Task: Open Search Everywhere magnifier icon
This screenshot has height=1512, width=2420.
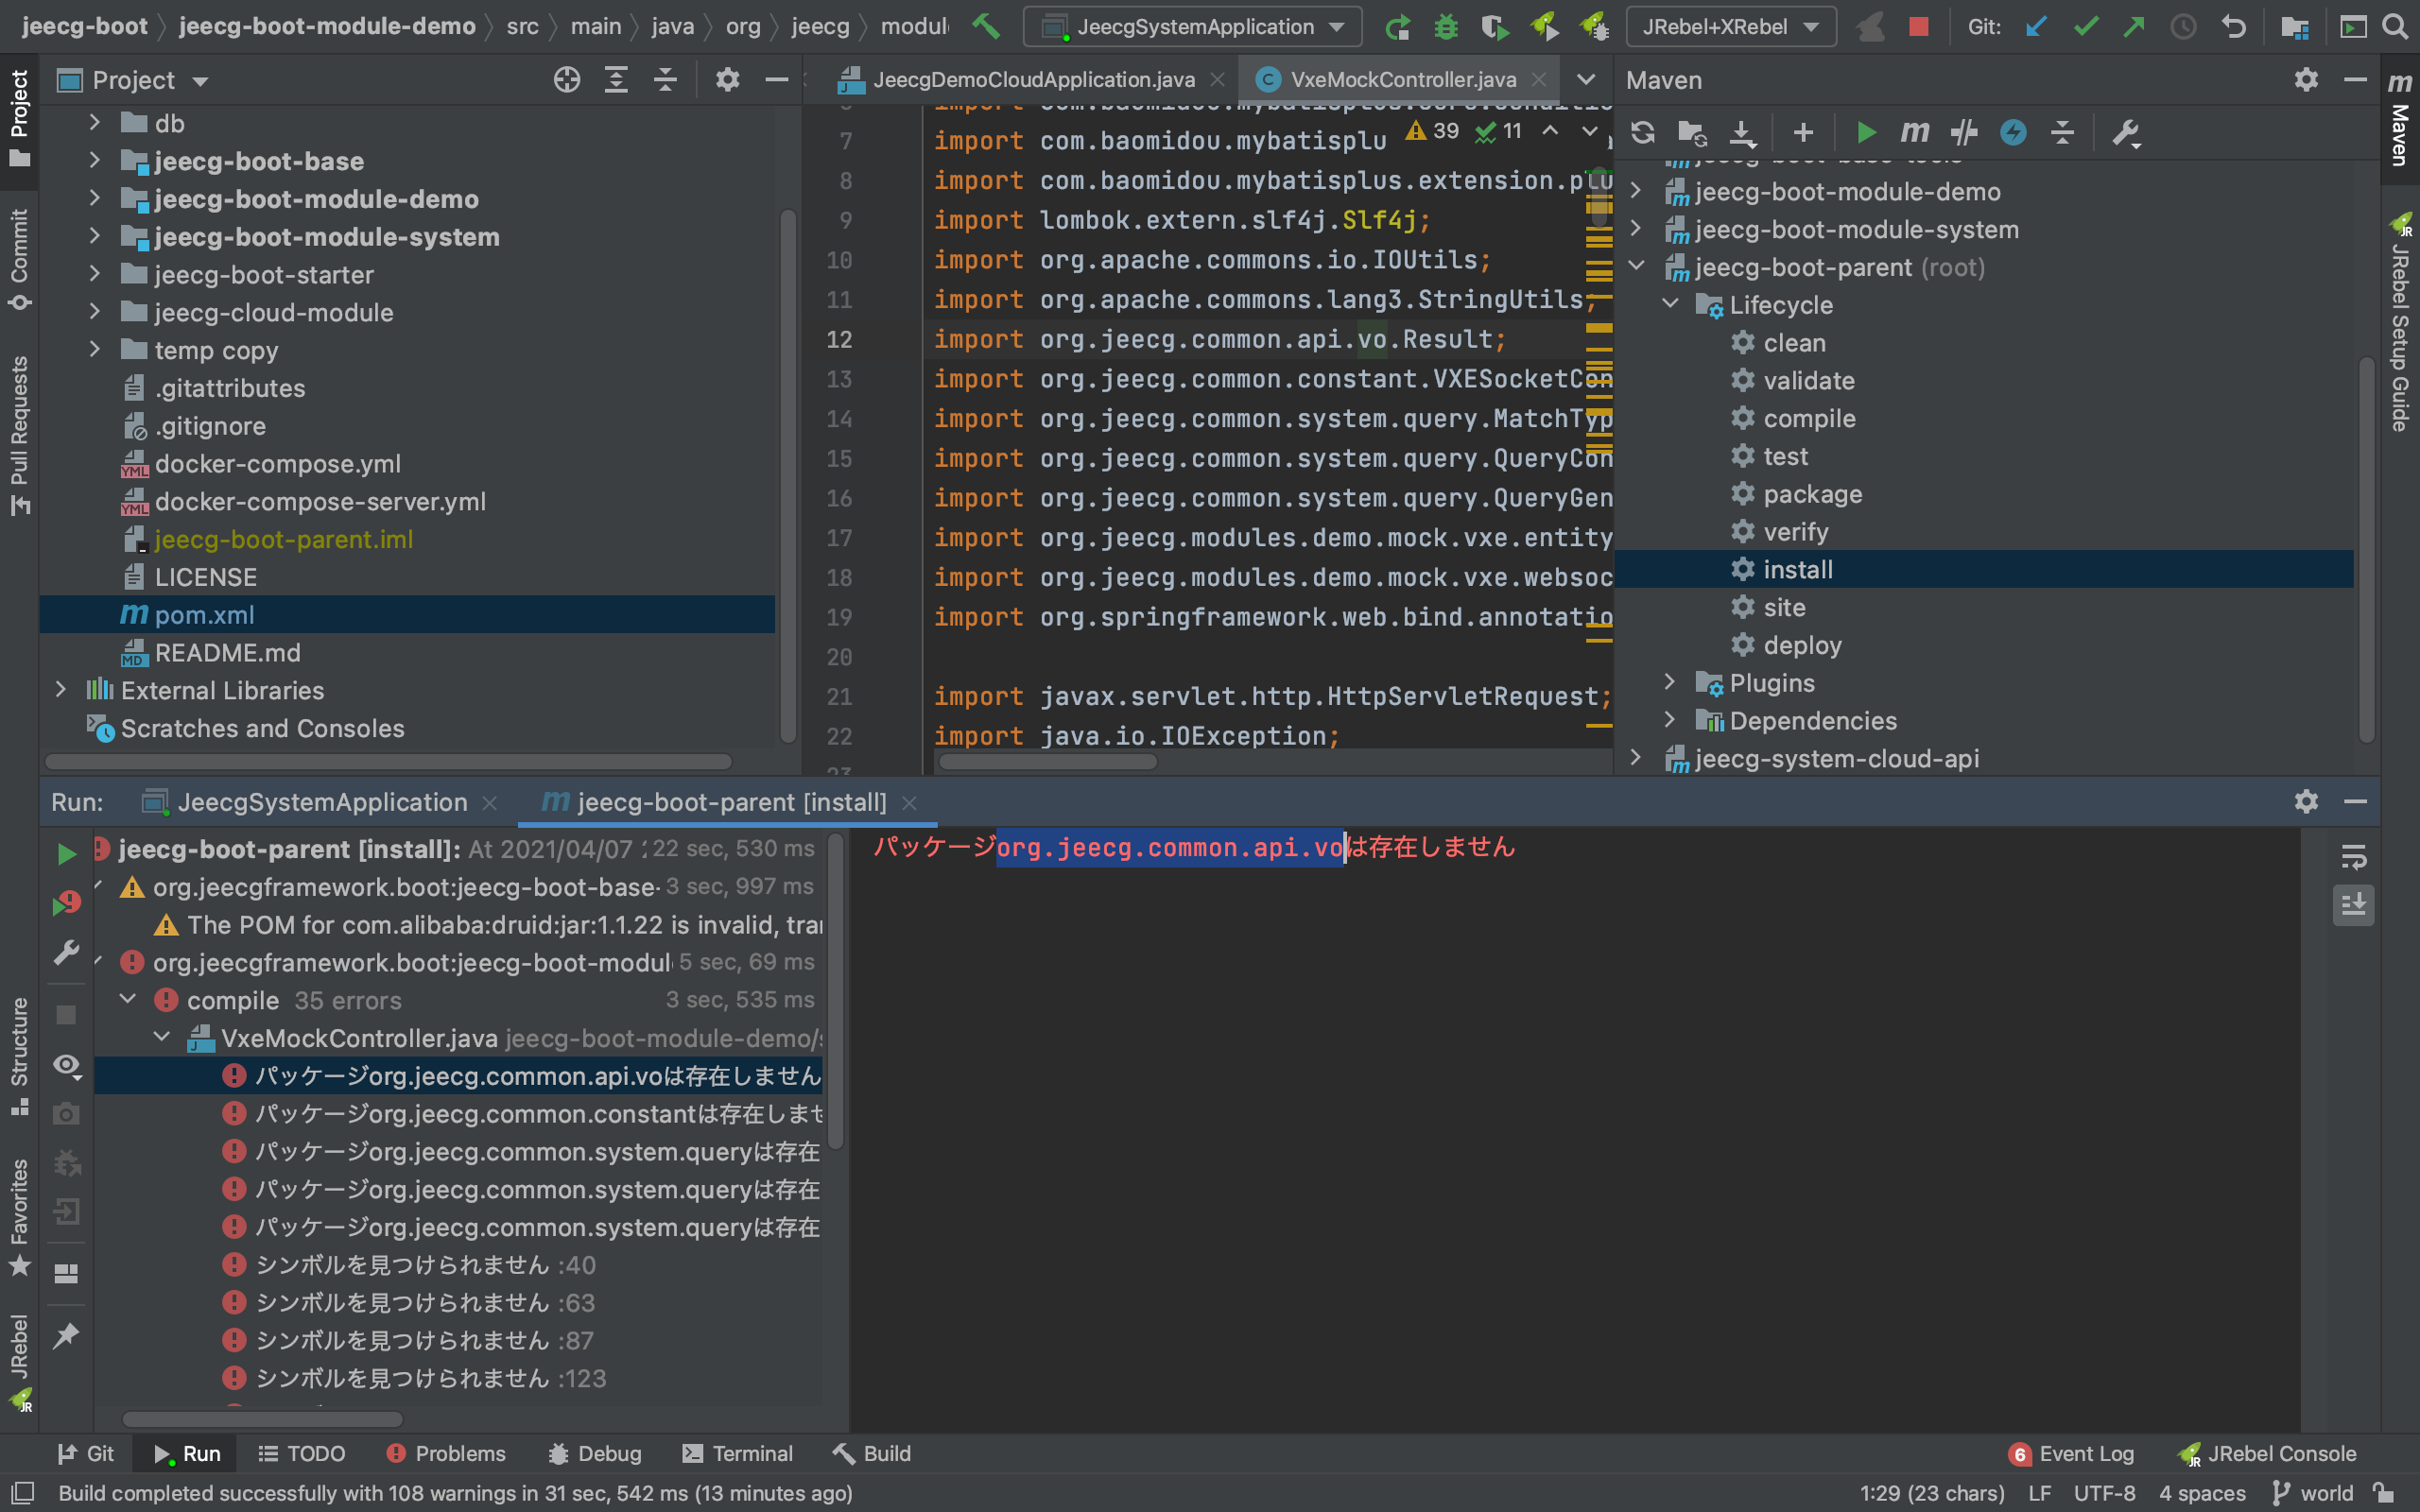Action: point(2395,26)
